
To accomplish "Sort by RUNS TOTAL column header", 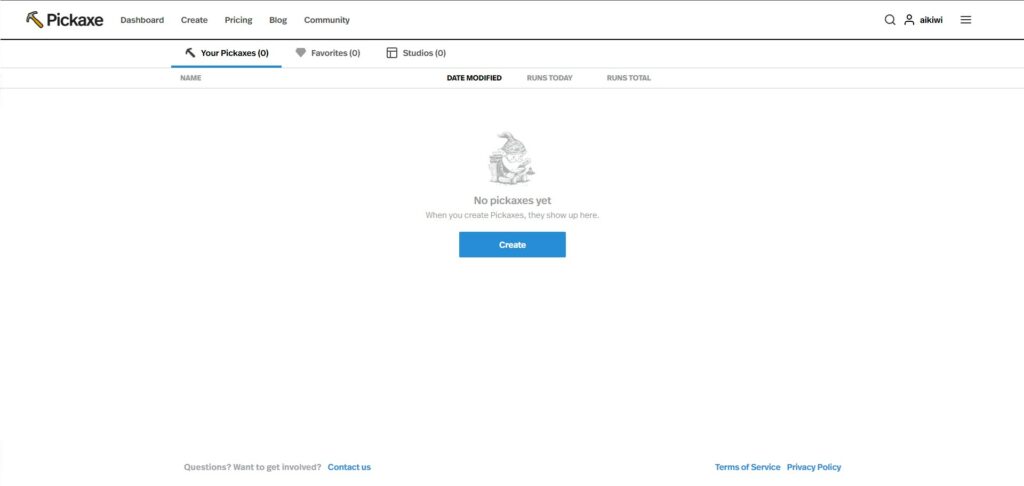I will (628, 78).
